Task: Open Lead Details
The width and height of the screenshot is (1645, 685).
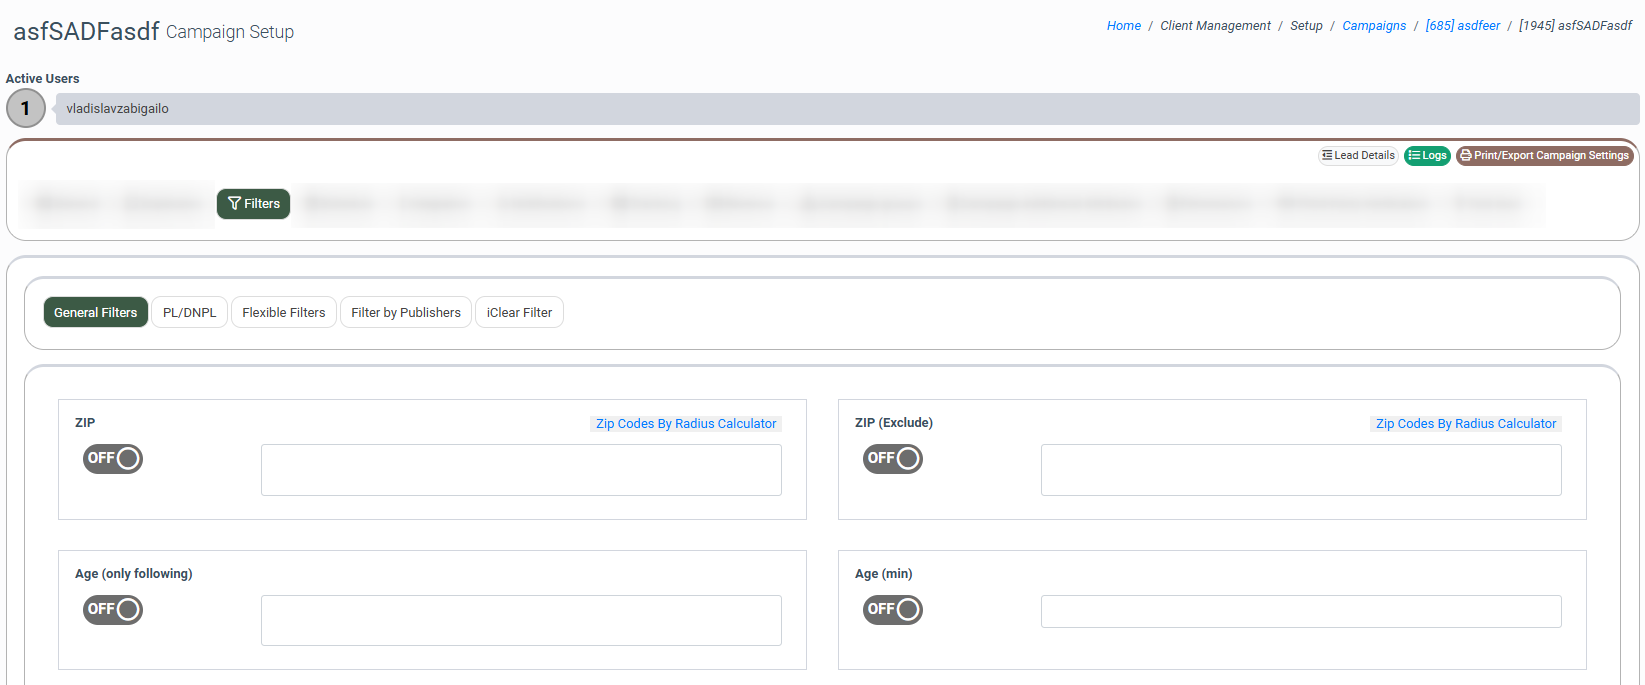Action: tap(1358, 156)
